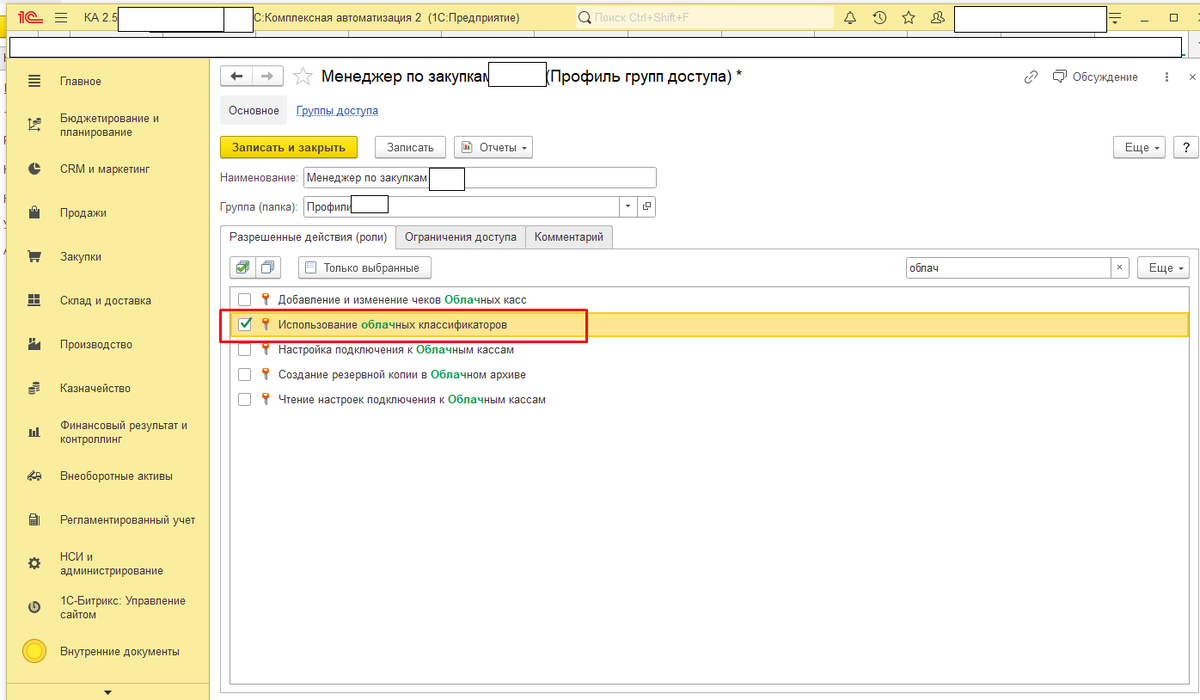Add this profile to favorites star

coord(303,76)
